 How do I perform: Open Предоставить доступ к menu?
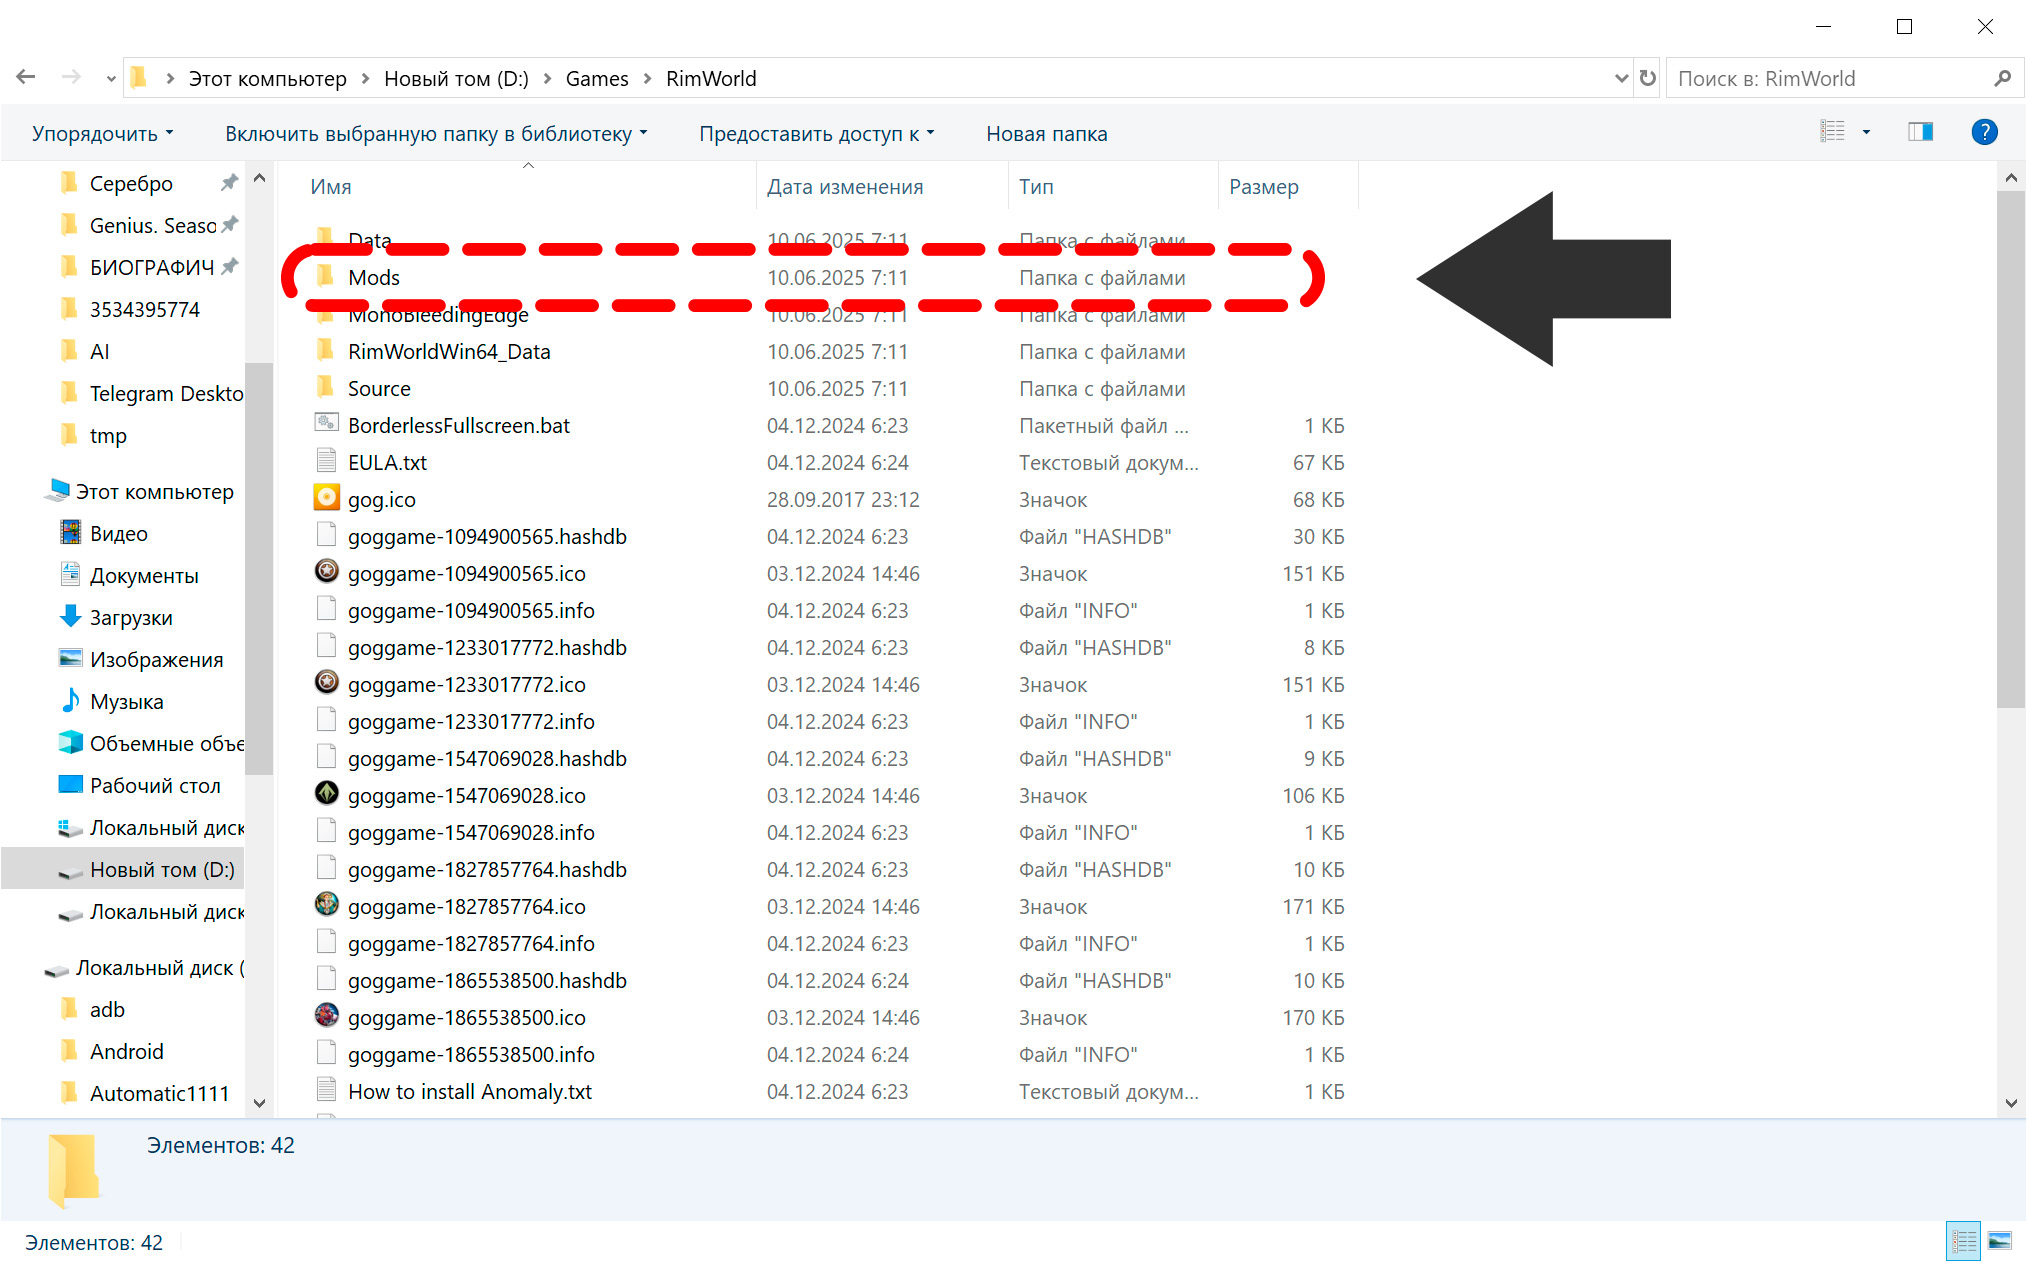(816, 134)
